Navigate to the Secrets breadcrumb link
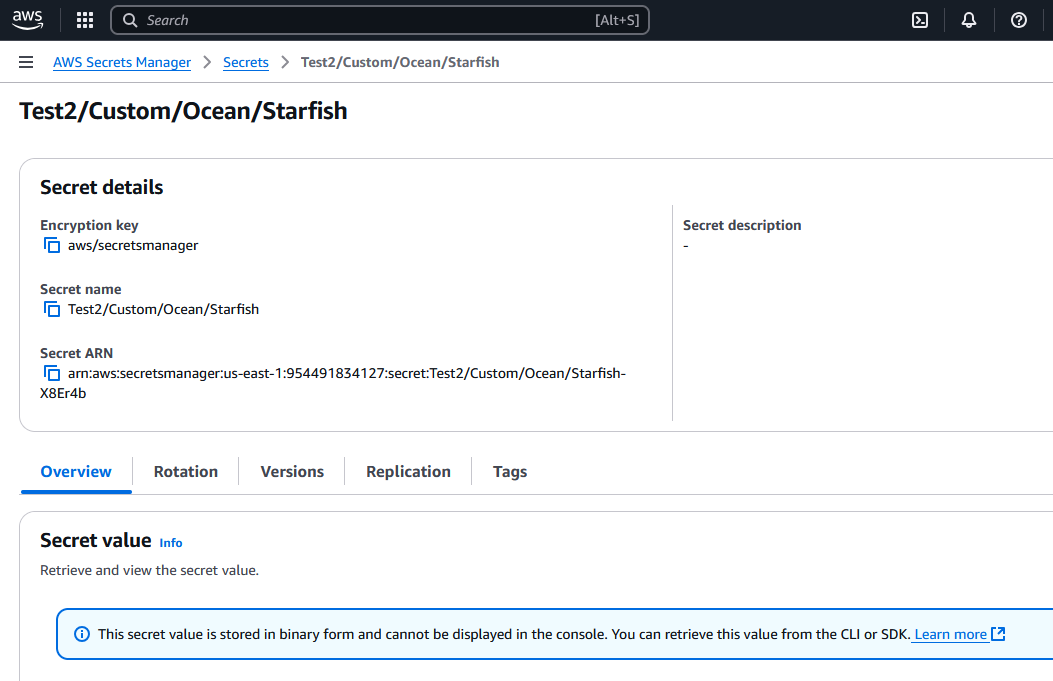The width and height of the screenshot is (1053, 681). pos(246,62)
